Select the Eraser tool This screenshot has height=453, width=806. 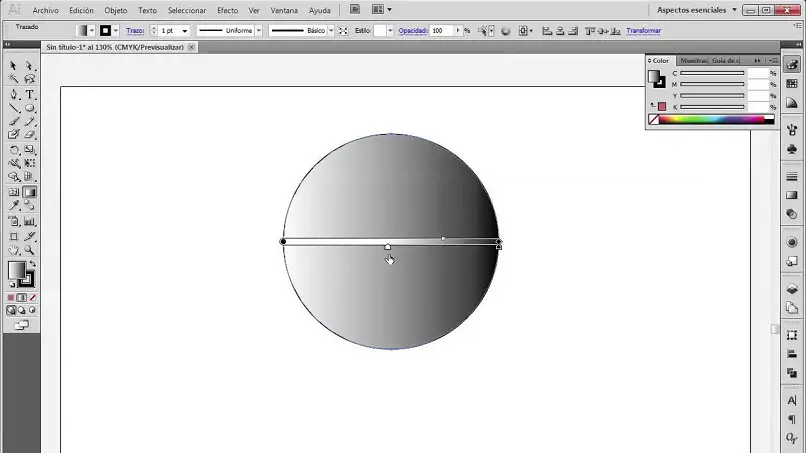click(x=29, y=135)
